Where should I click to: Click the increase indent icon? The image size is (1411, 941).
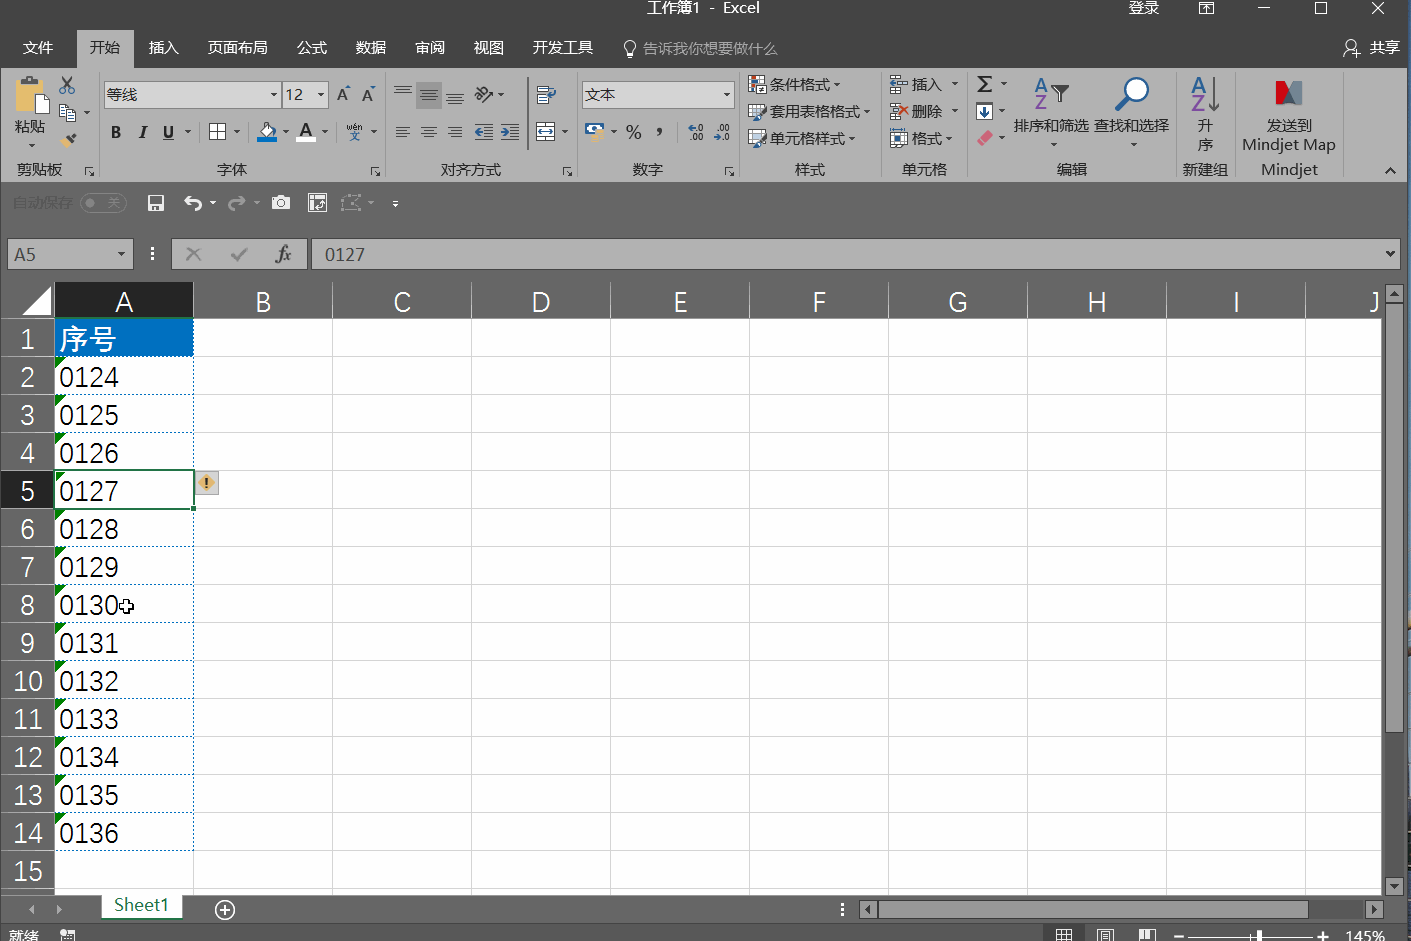(510, 132)
